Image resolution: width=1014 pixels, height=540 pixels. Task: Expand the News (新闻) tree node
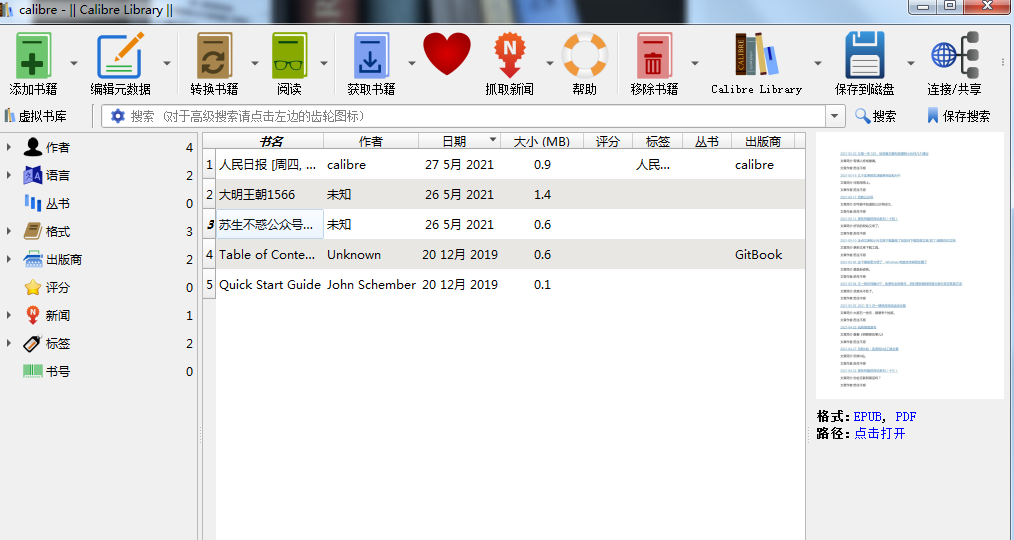8,315
